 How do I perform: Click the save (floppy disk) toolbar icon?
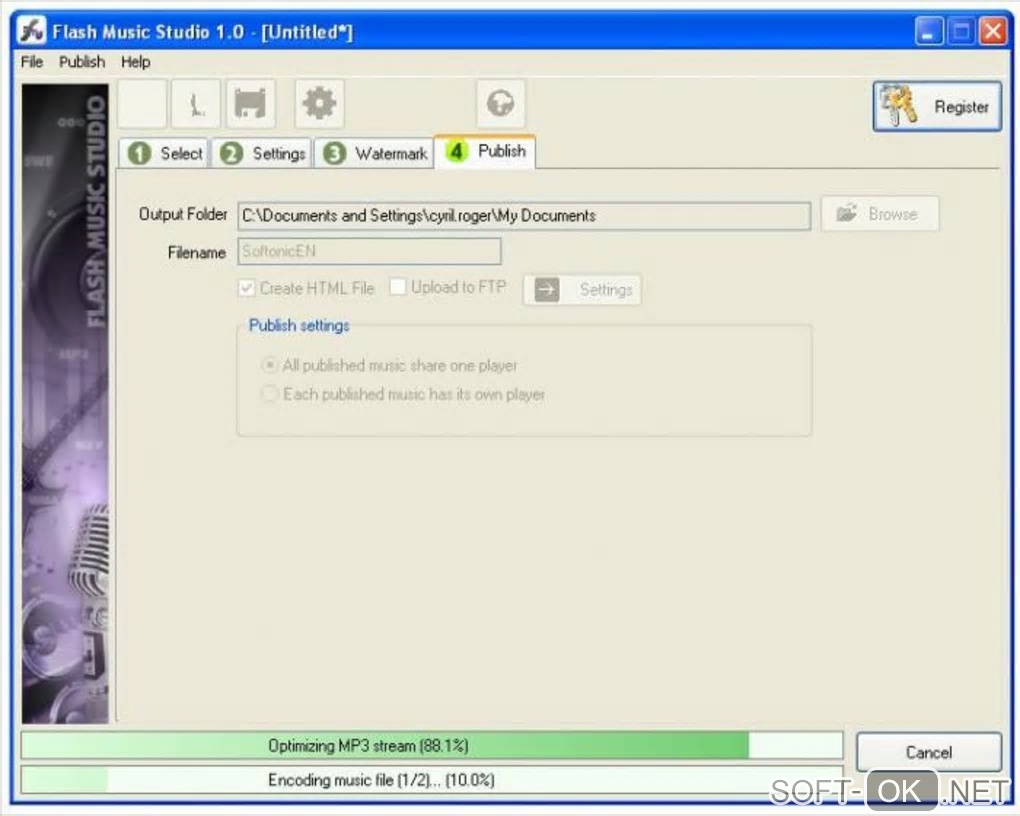tap(250, 104)
